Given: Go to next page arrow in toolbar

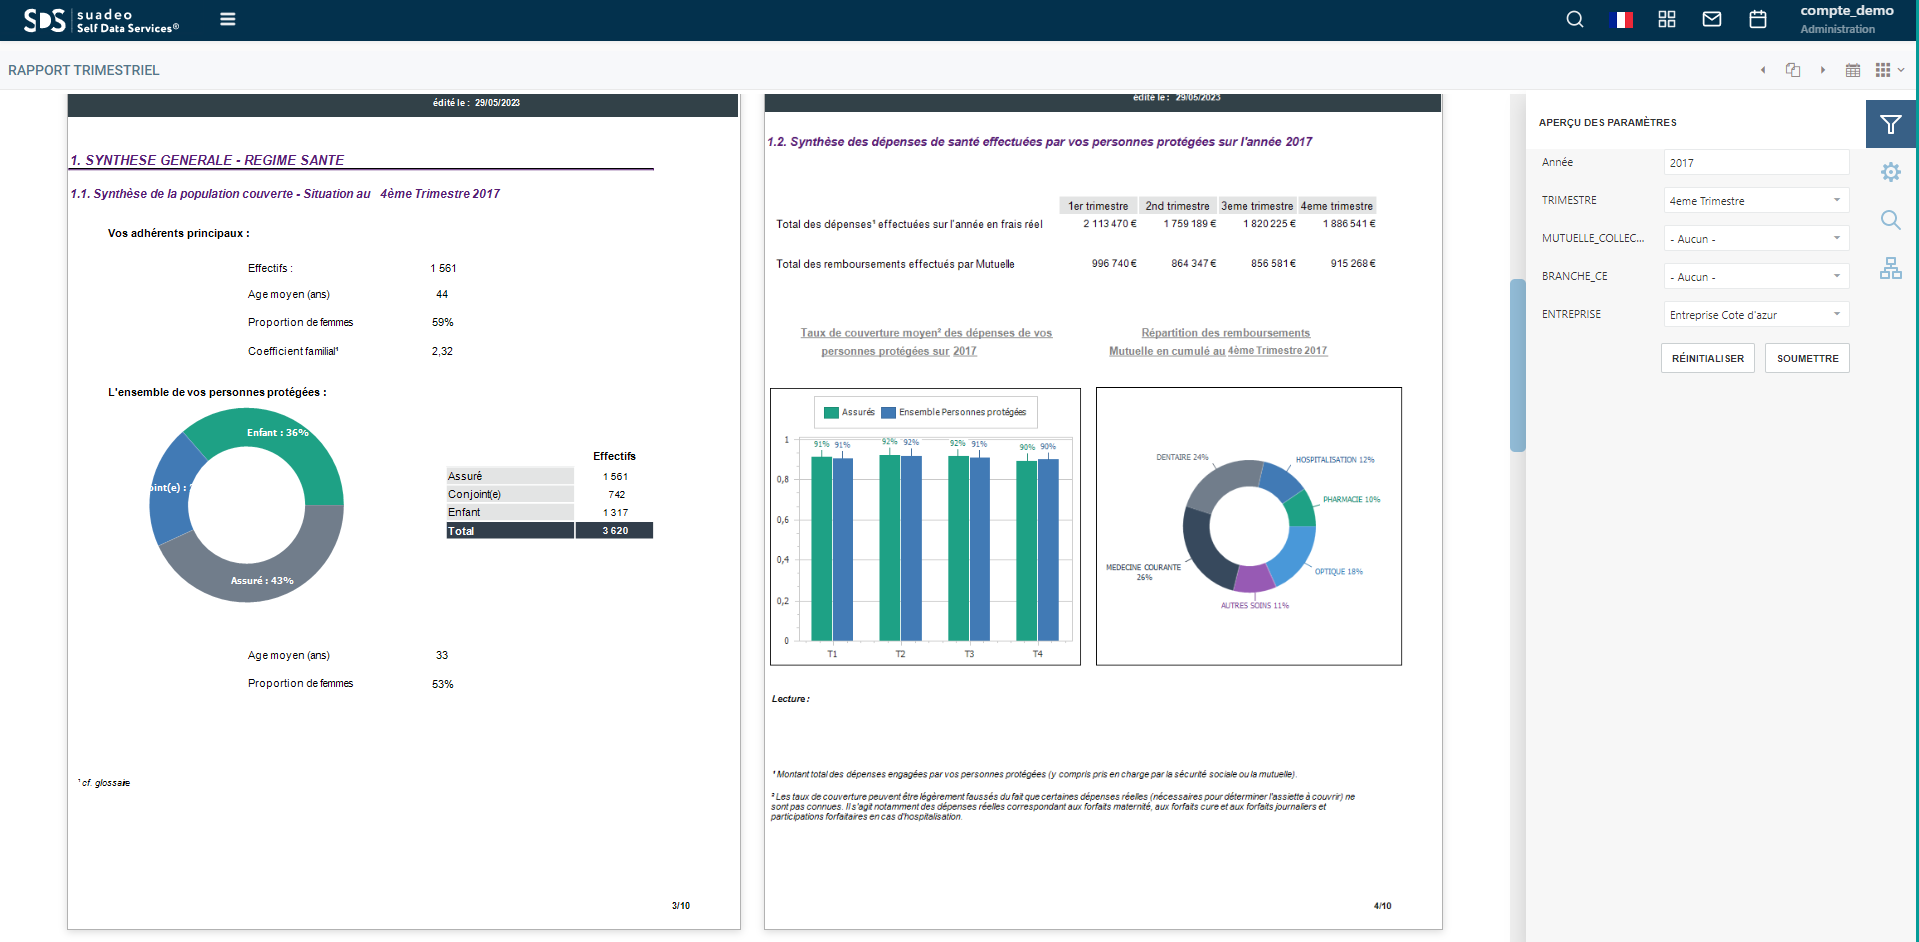Looking at the screenshot, I should (1823, 70).
